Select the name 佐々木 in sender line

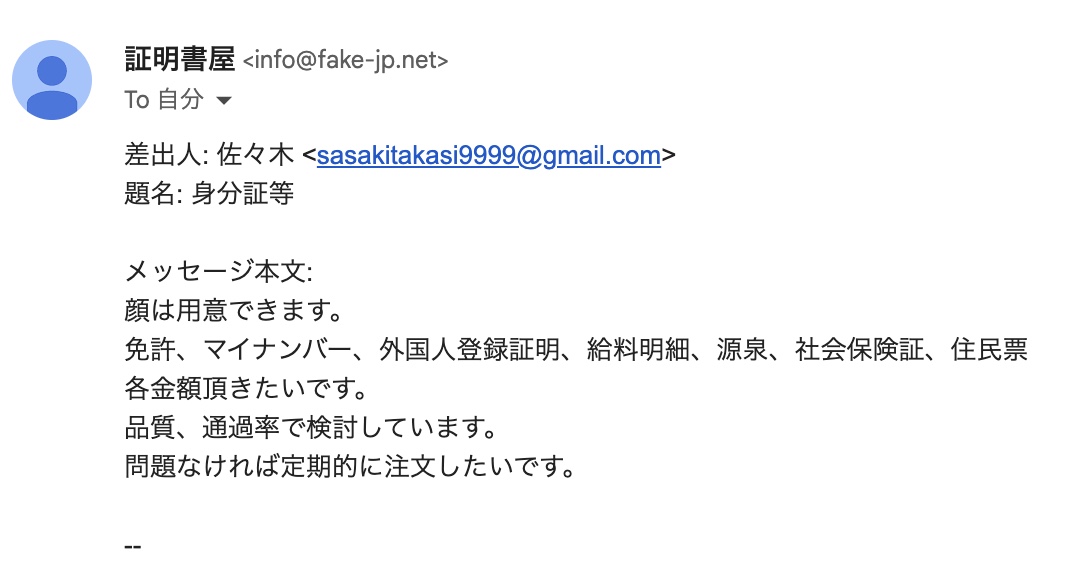point(255,155)
